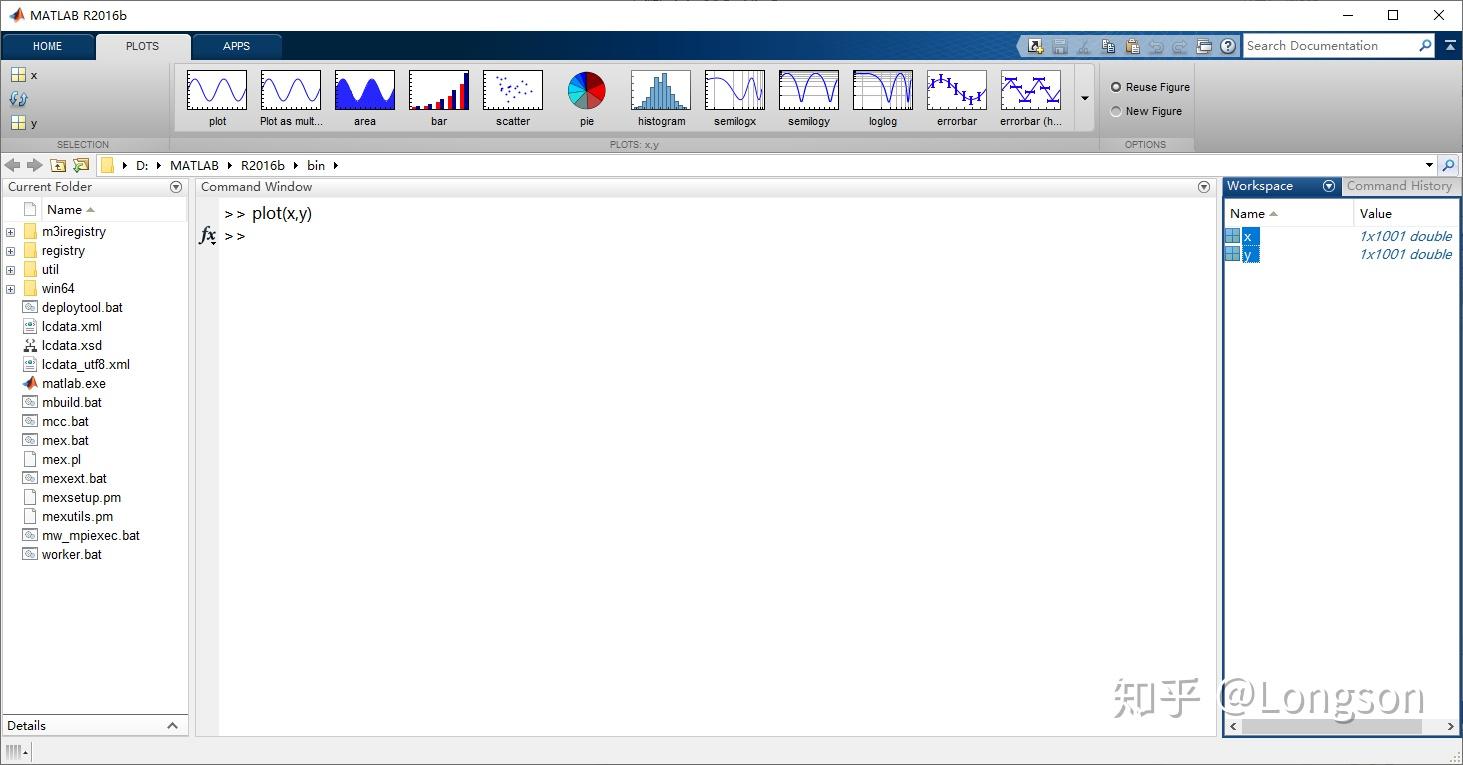Click the Copy icon in quick toolbar
Screen dimensions: 1463x765
click(1108, 46)
